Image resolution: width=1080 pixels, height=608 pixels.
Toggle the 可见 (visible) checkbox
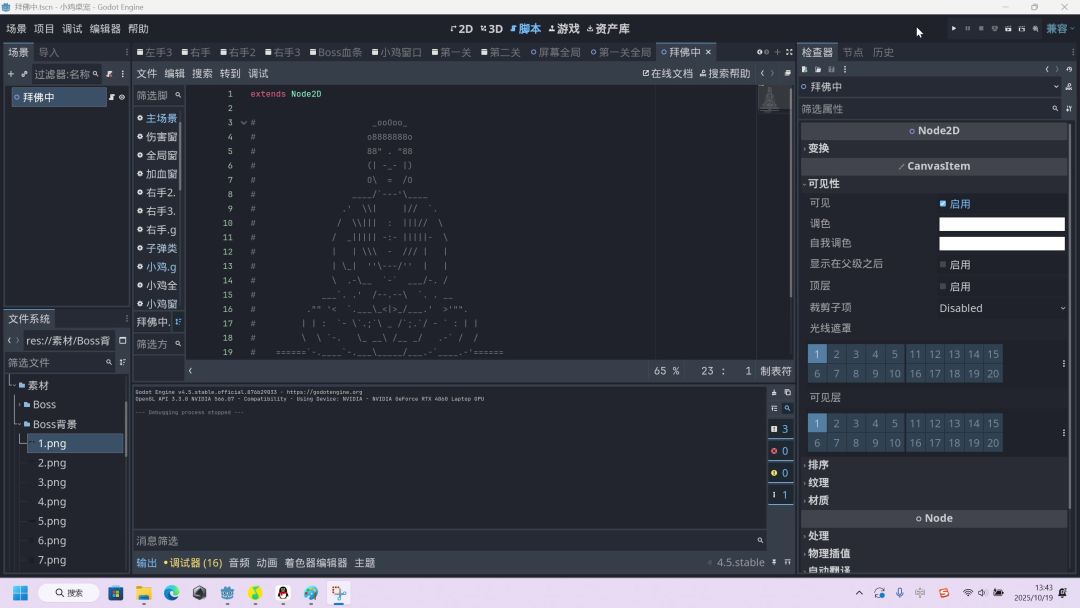[x=943, y=204]
